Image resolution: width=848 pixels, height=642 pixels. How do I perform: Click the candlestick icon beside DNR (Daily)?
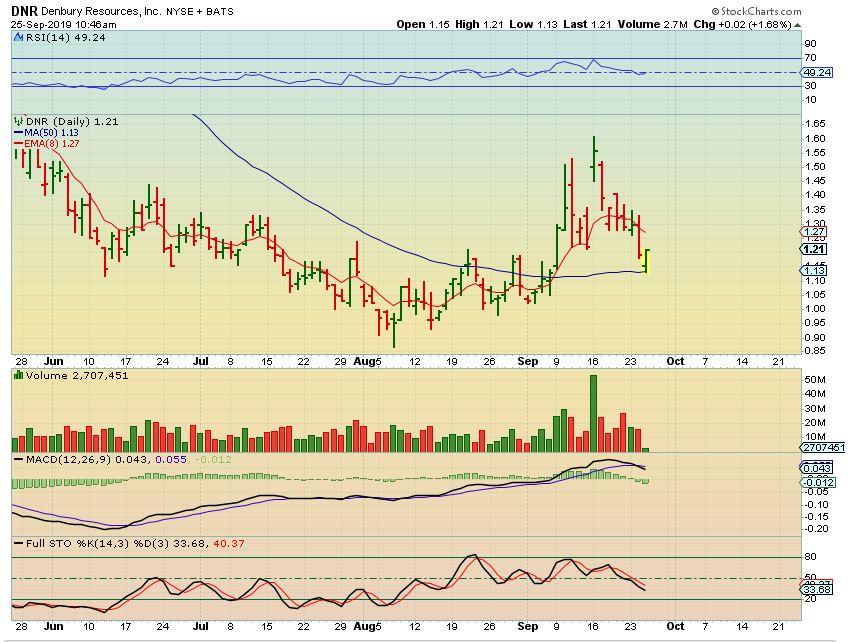19,121
